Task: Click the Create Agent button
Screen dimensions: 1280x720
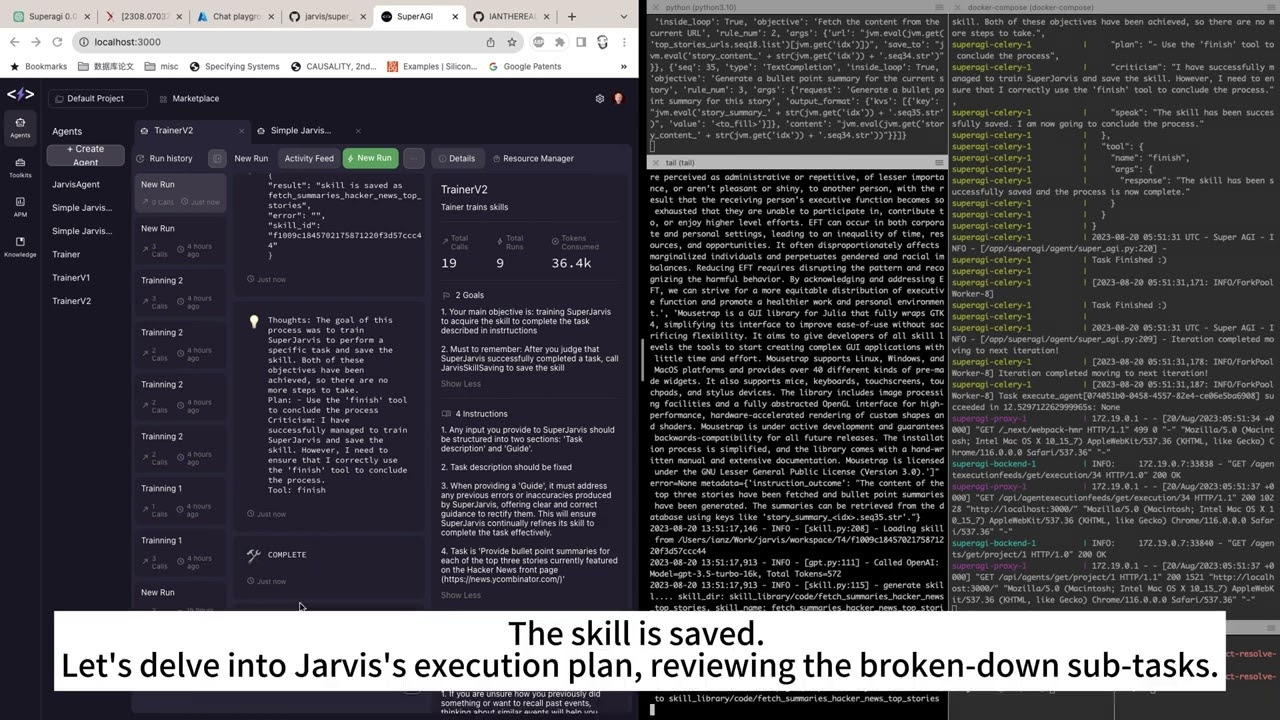Action: click(x=85, y=155)
